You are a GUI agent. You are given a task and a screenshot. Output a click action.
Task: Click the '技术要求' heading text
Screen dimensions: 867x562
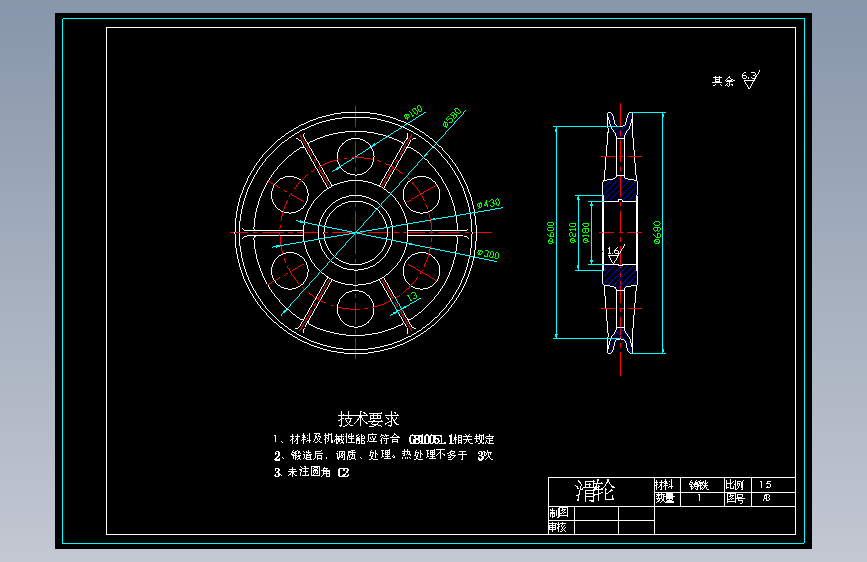pos(368,419)
